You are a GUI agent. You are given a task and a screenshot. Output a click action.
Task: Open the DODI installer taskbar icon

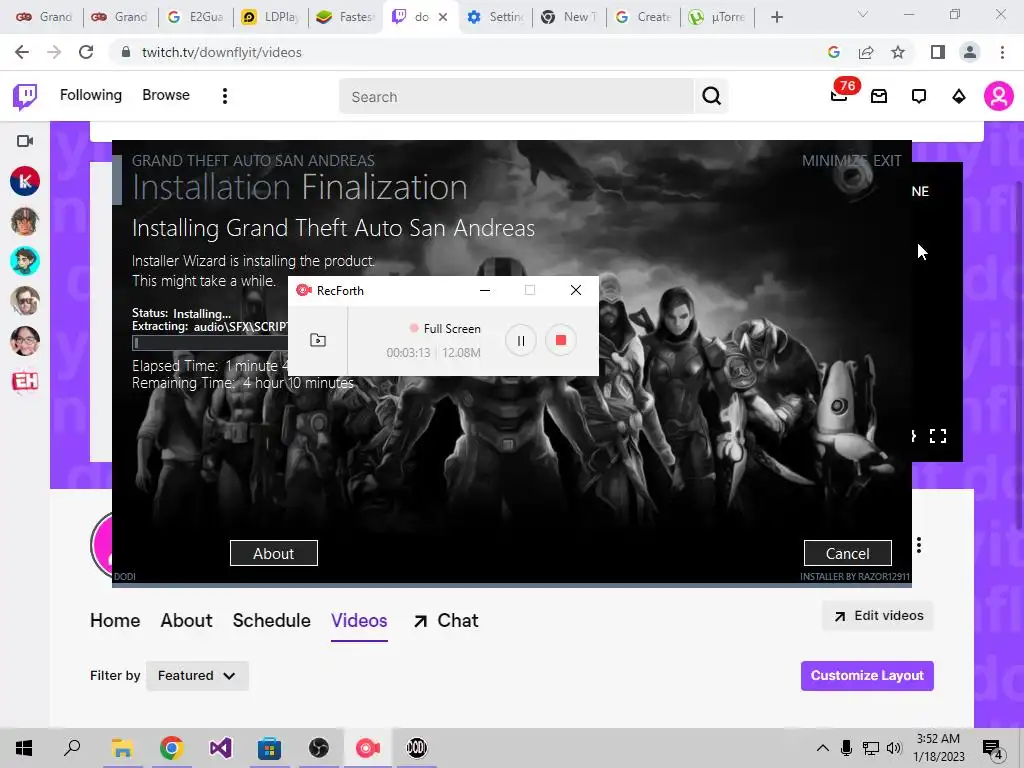[x=417, y=748]
